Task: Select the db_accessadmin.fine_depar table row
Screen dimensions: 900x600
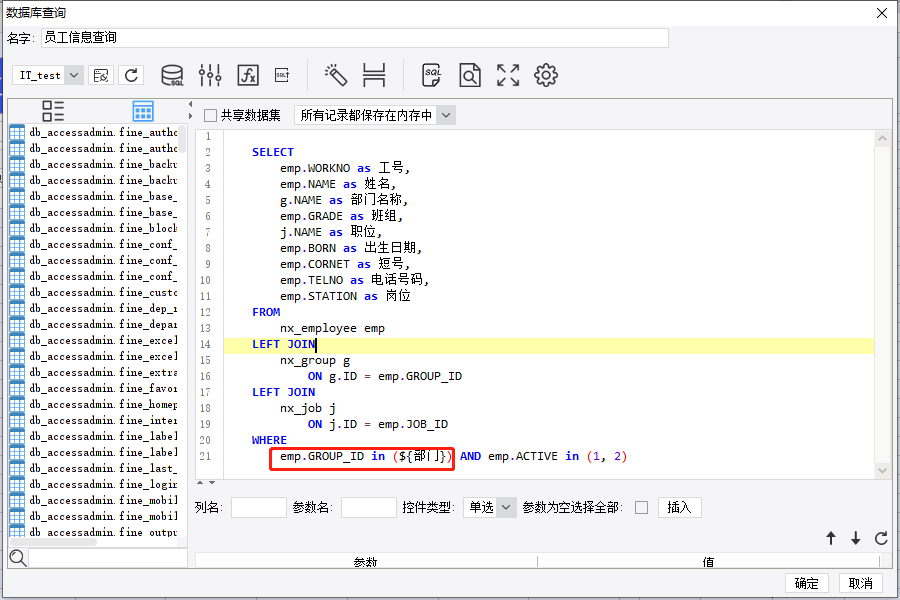Action: click(94, 325)
